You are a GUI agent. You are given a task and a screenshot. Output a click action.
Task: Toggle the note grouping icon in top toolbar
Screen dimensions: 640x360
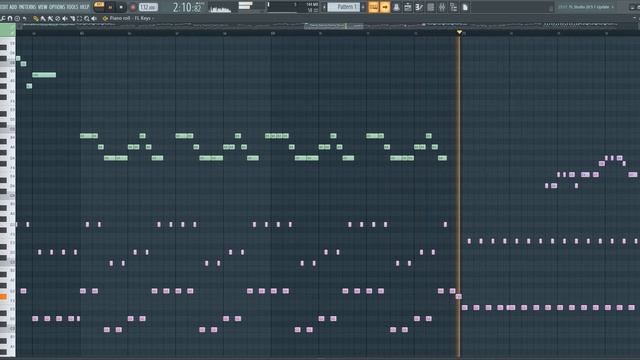coord(408,7)
